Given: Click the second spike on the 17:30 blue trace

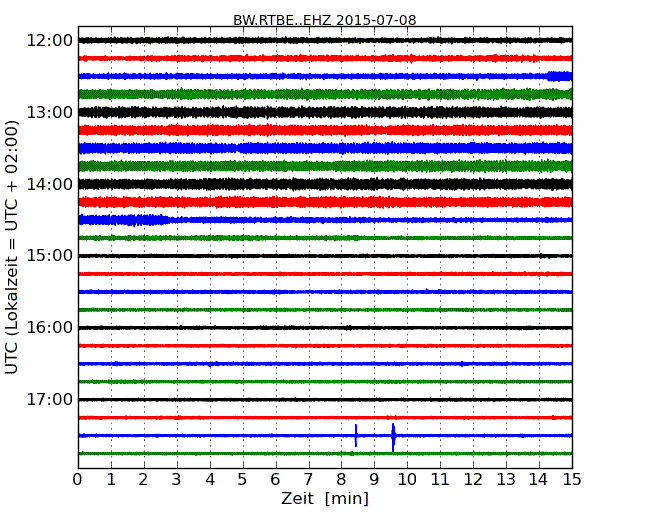Looking at the screenshot, I should pos(393,435).
